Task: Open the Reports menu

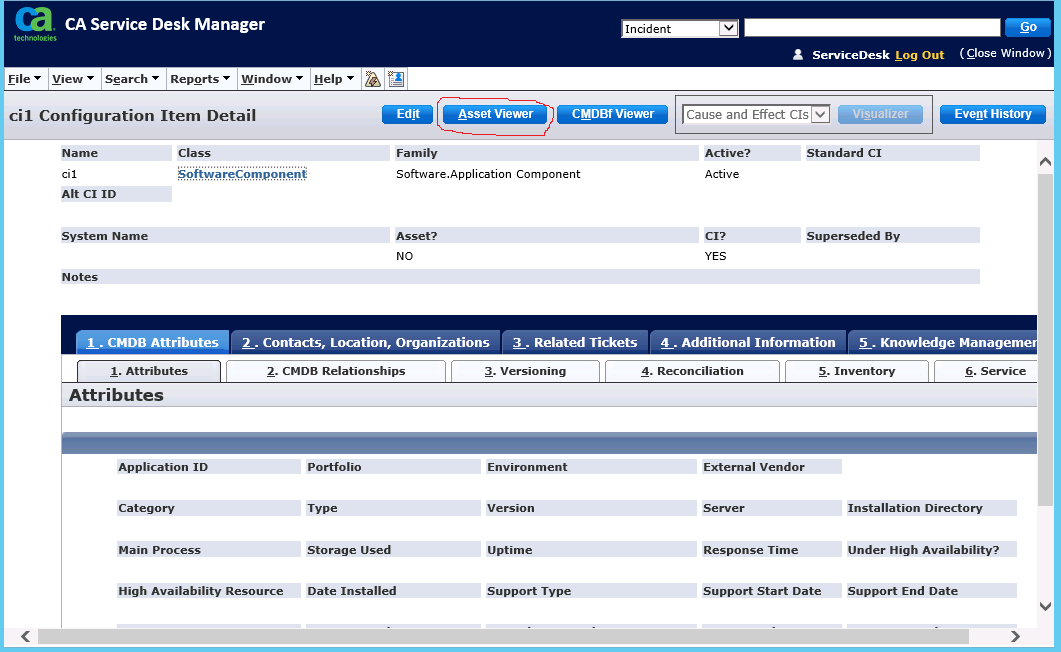Action: point(199,78)
